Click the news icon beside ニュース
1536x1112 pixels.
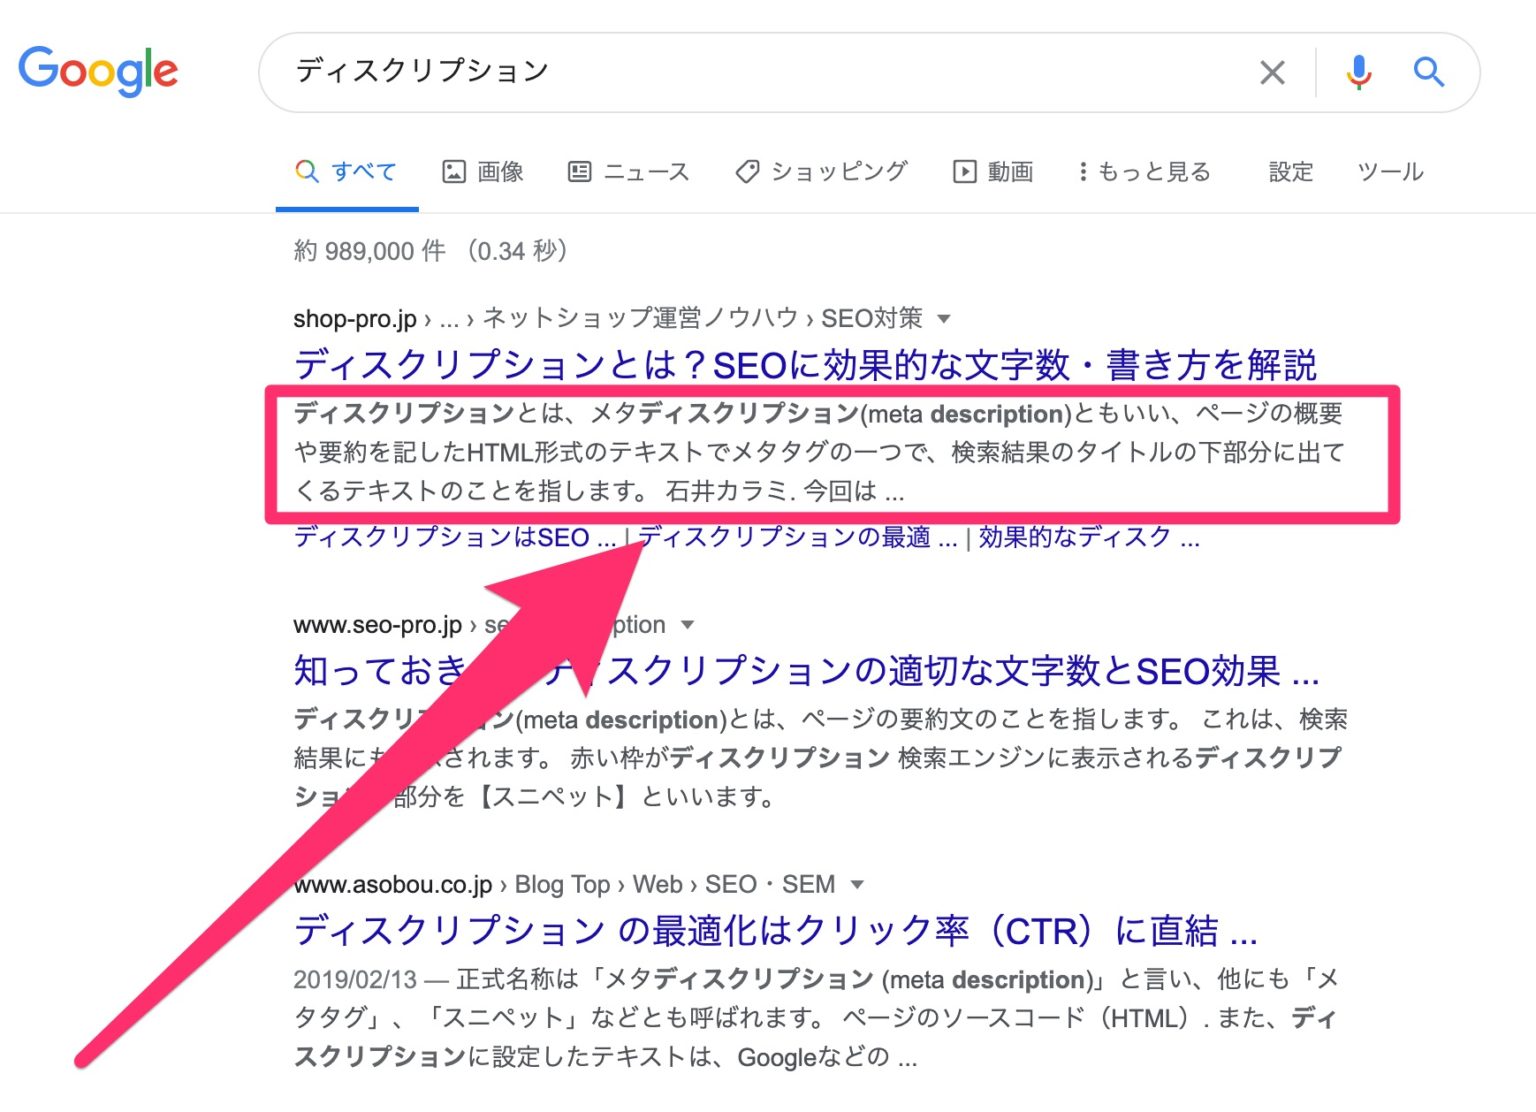[578, 171]
